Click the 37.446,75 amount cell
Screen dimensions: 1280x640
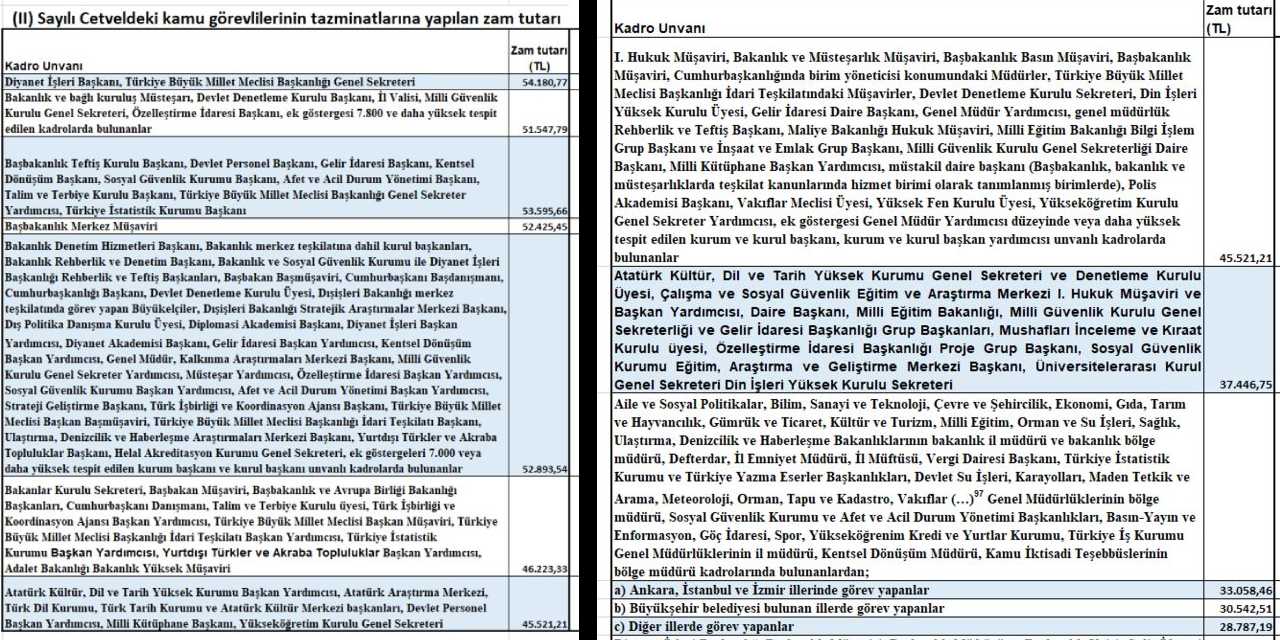click(x=1238, y=384)
